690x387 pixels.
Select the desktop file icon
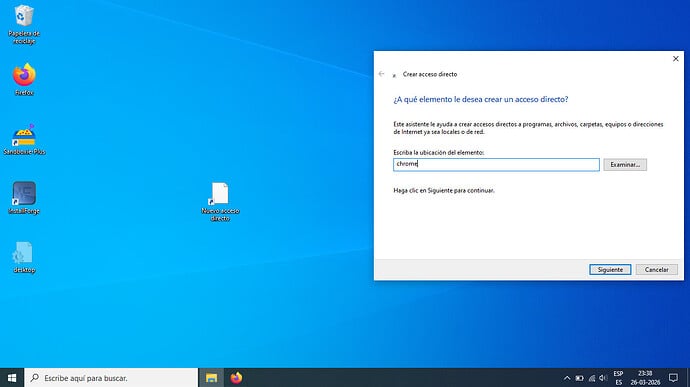pyautogui.click(x=24, y=257)
